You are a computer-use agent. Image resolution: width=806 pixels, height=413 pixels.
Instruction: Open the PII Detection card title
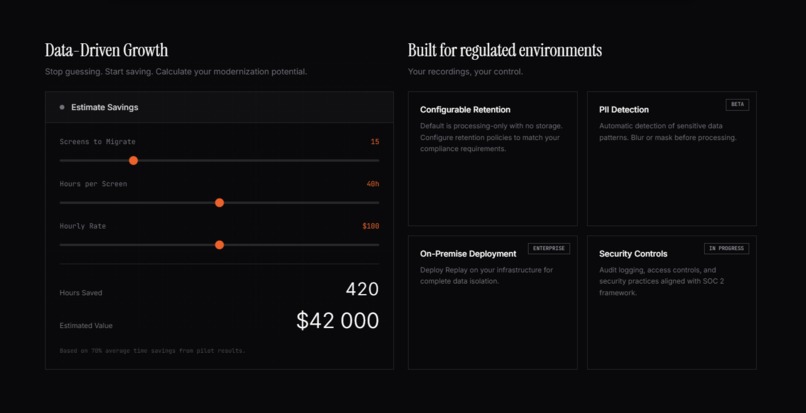[624, 110]
